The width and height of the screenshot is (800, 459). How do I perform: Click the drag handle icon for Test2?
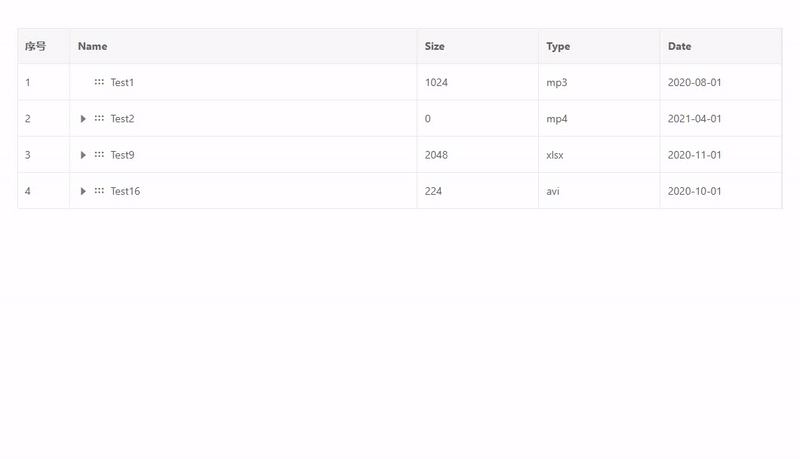(99, 118)
